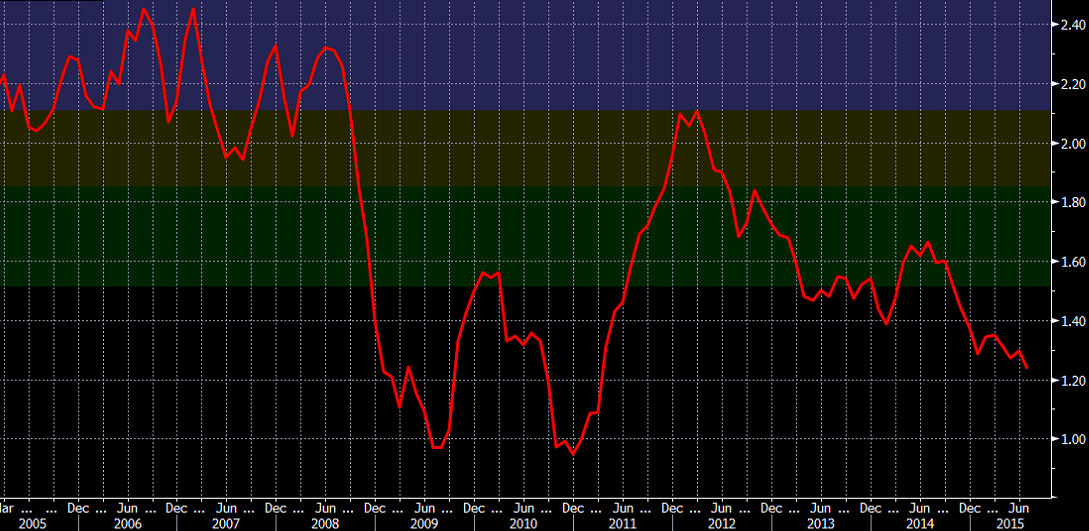Click the red line's trough in mid 2009
Viewport: 1089px width, 531px height.
click(436, 448)
